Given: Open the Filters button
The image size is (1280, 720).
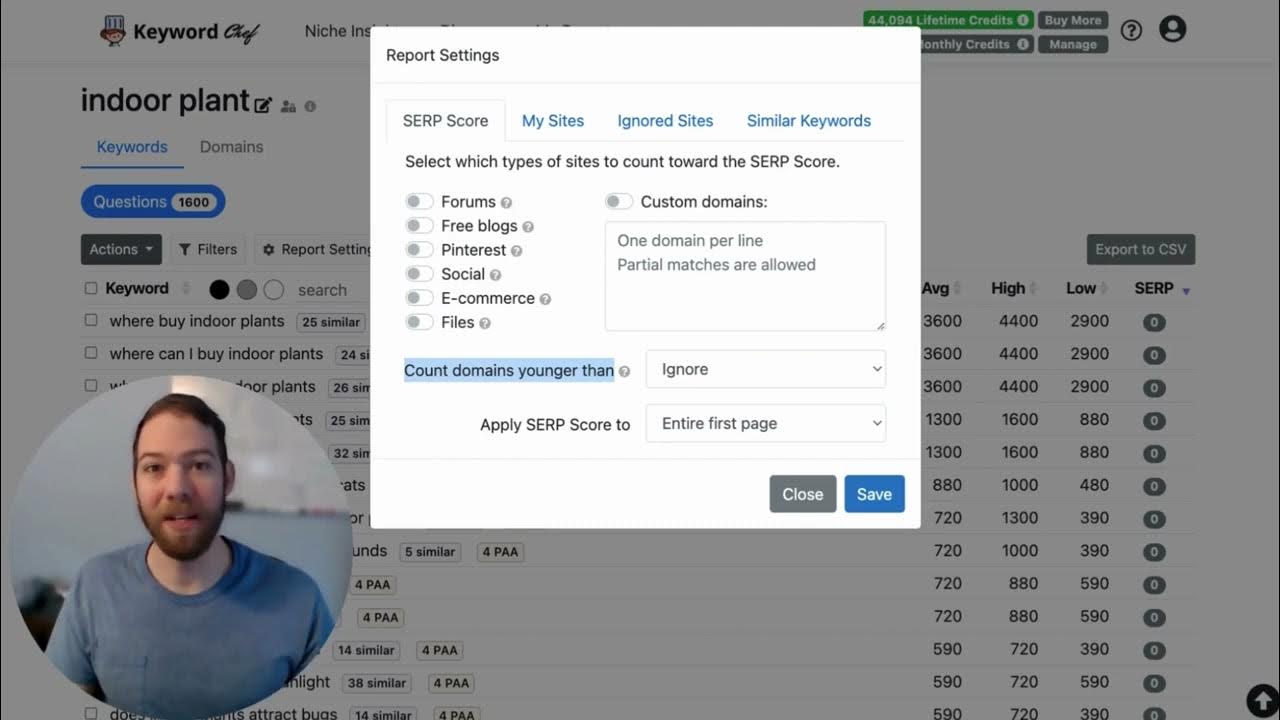Looking at the screenshot, I should point(208,249).
